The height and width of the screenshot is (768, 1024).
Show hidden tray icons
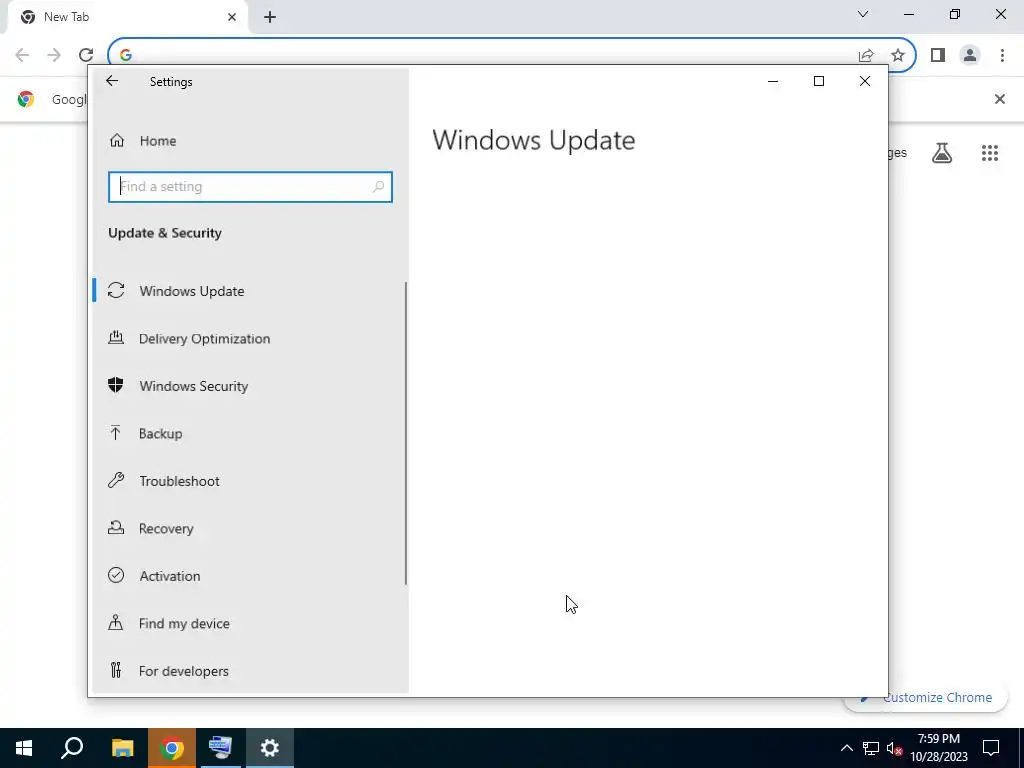click(x=846, y=748)
